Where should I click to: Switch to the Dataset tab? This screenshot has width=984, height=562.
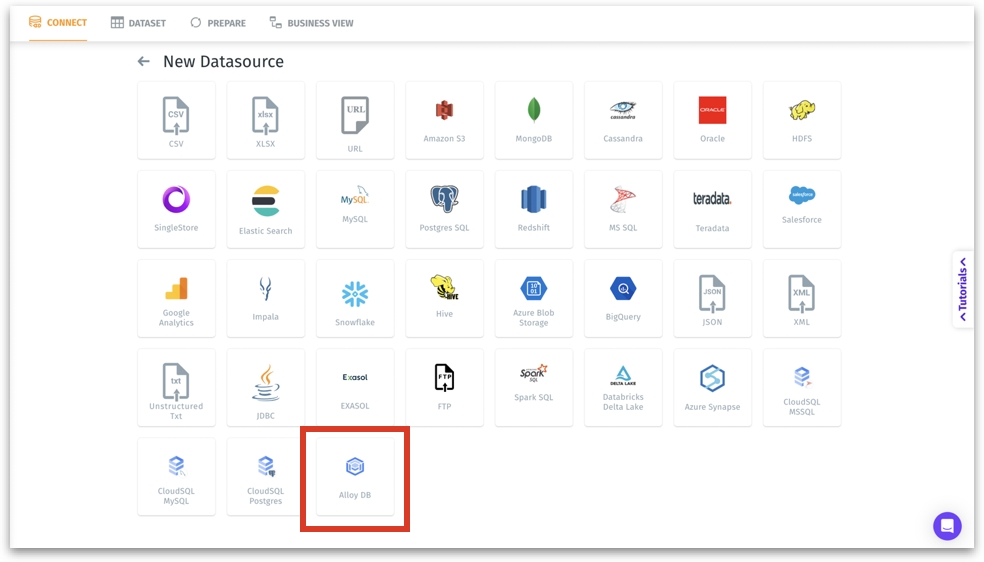point(138,23)
